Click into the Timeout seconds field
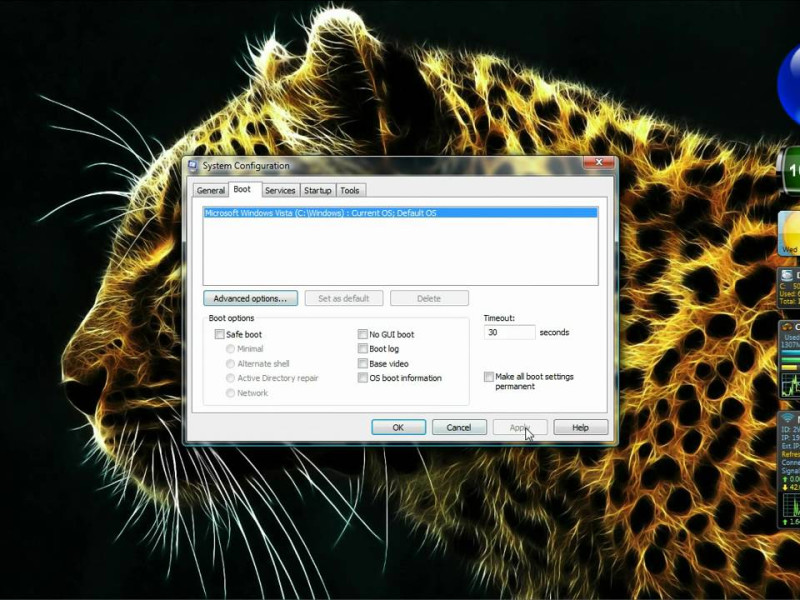This screenshot has width=800, height=600. [509, 332]
